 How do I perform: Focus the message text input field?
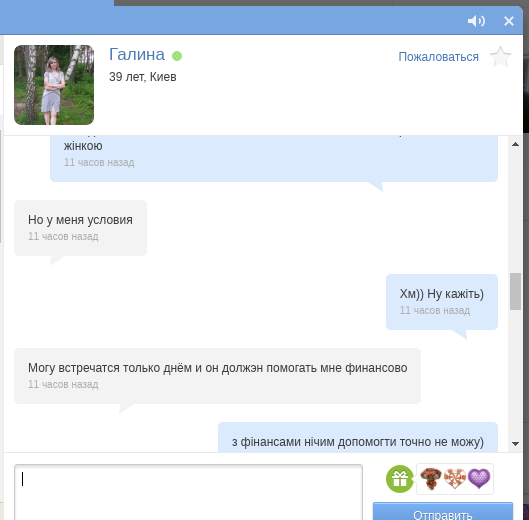[188, 492]
